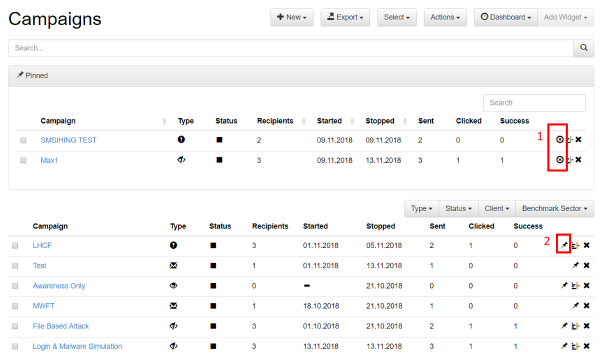Viewport: 600px width, 360px height.
Task: Delete the Test campaign
Action: click(x=587, y=265)
